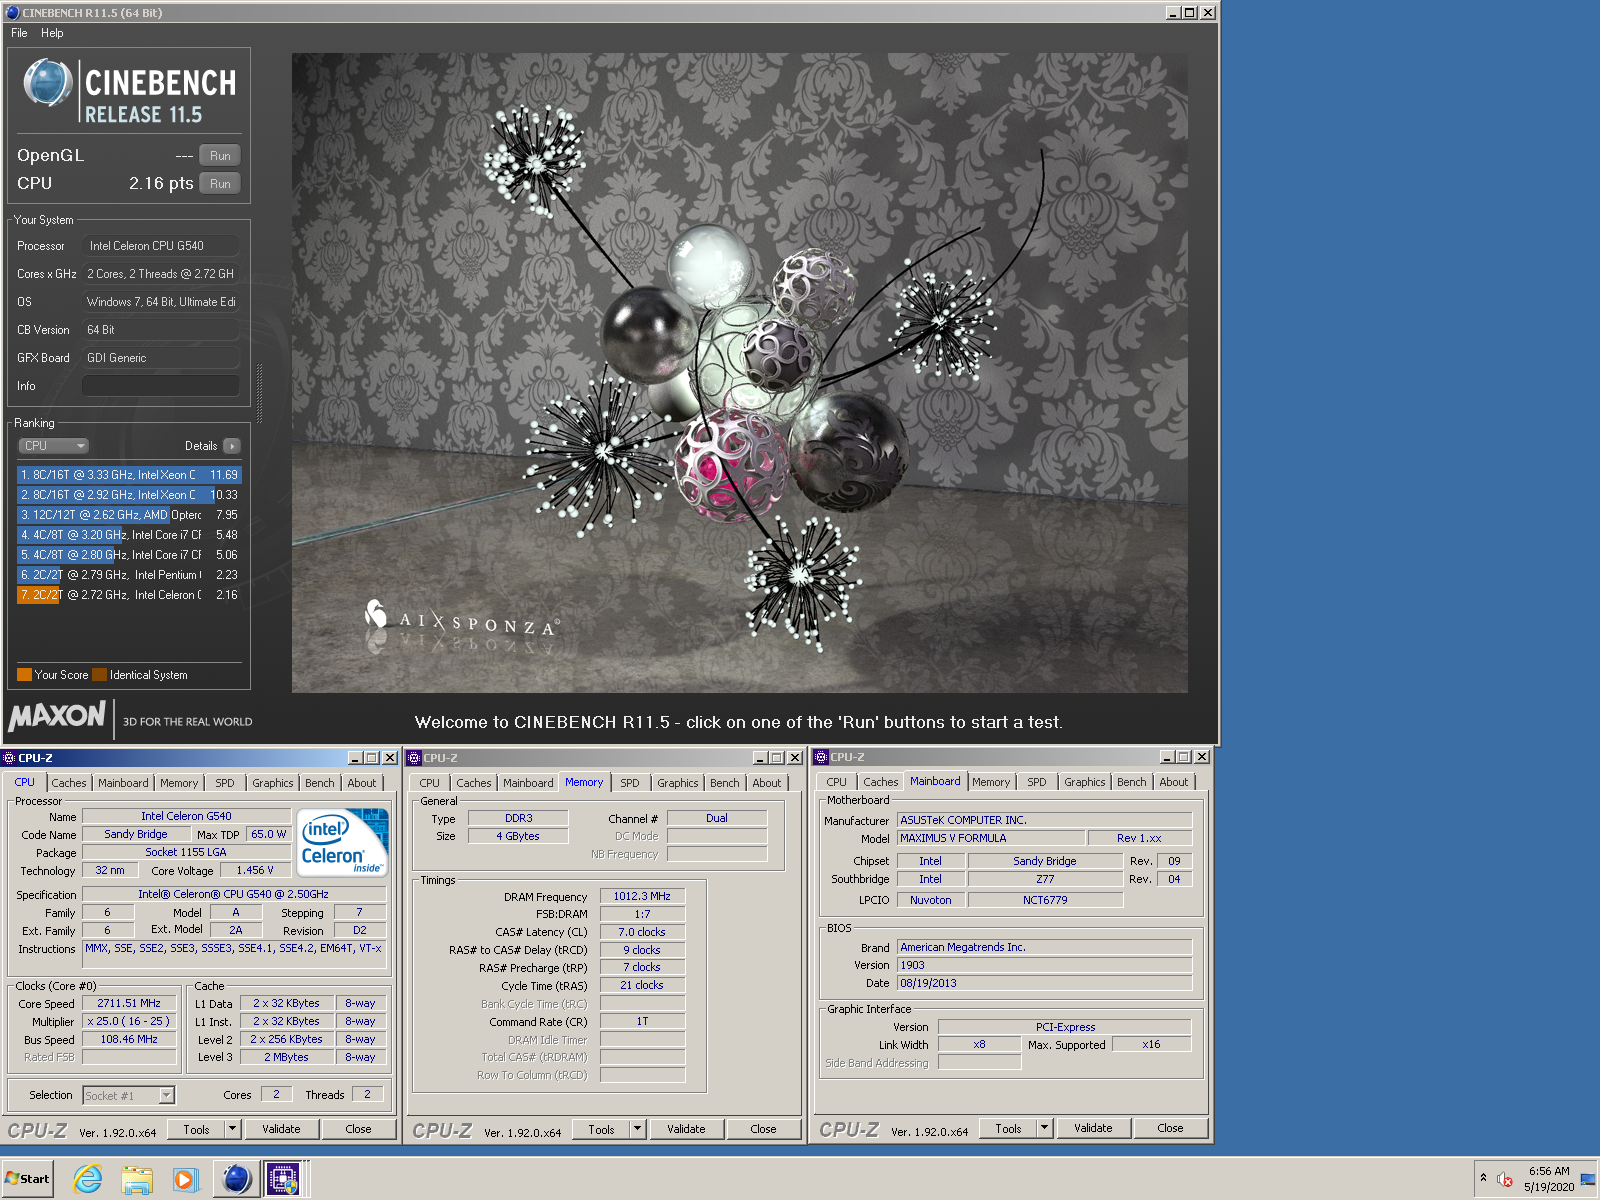Image resolution: width=1600 pixels, height=1200 pixels.
Task: Show hidden tray icons arrow
Action: [x=1483, y=1178]
